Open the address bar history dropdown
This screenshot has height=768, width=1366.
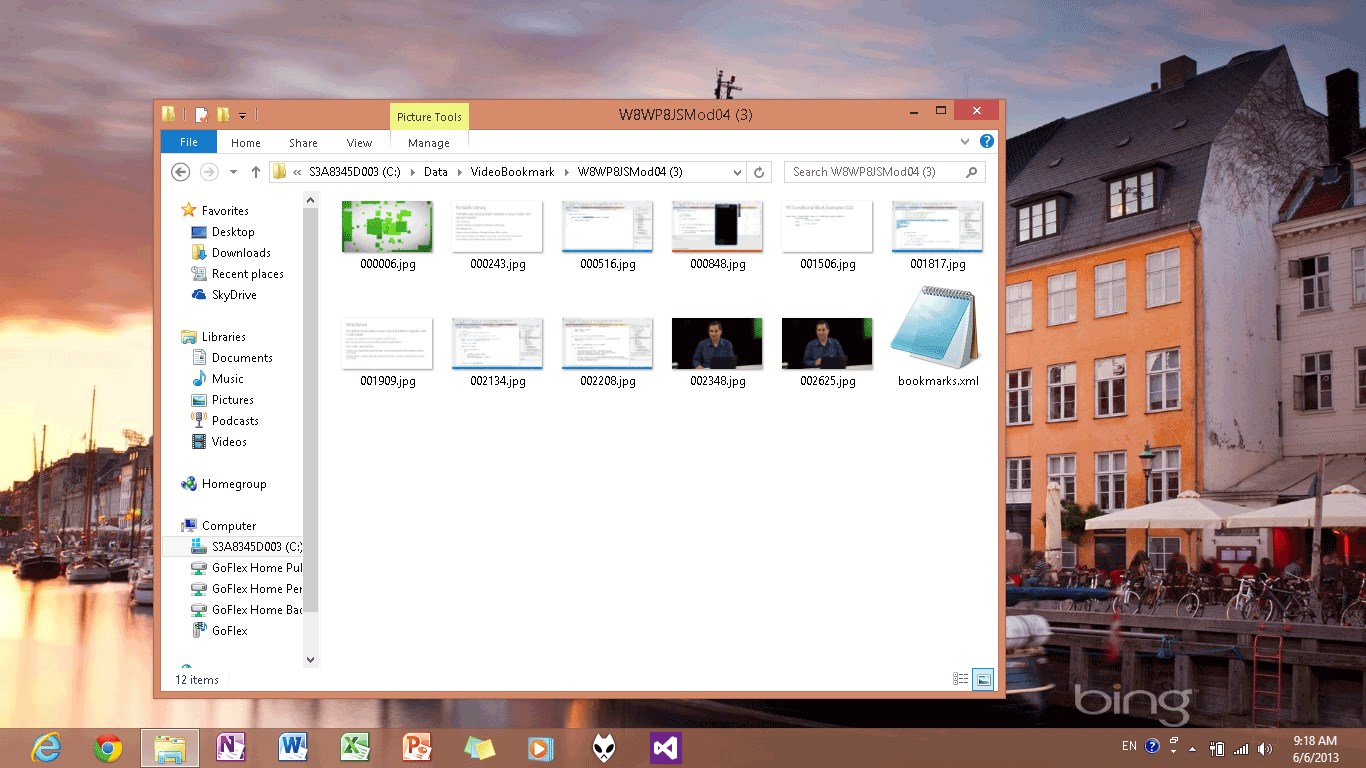point(738,172)
